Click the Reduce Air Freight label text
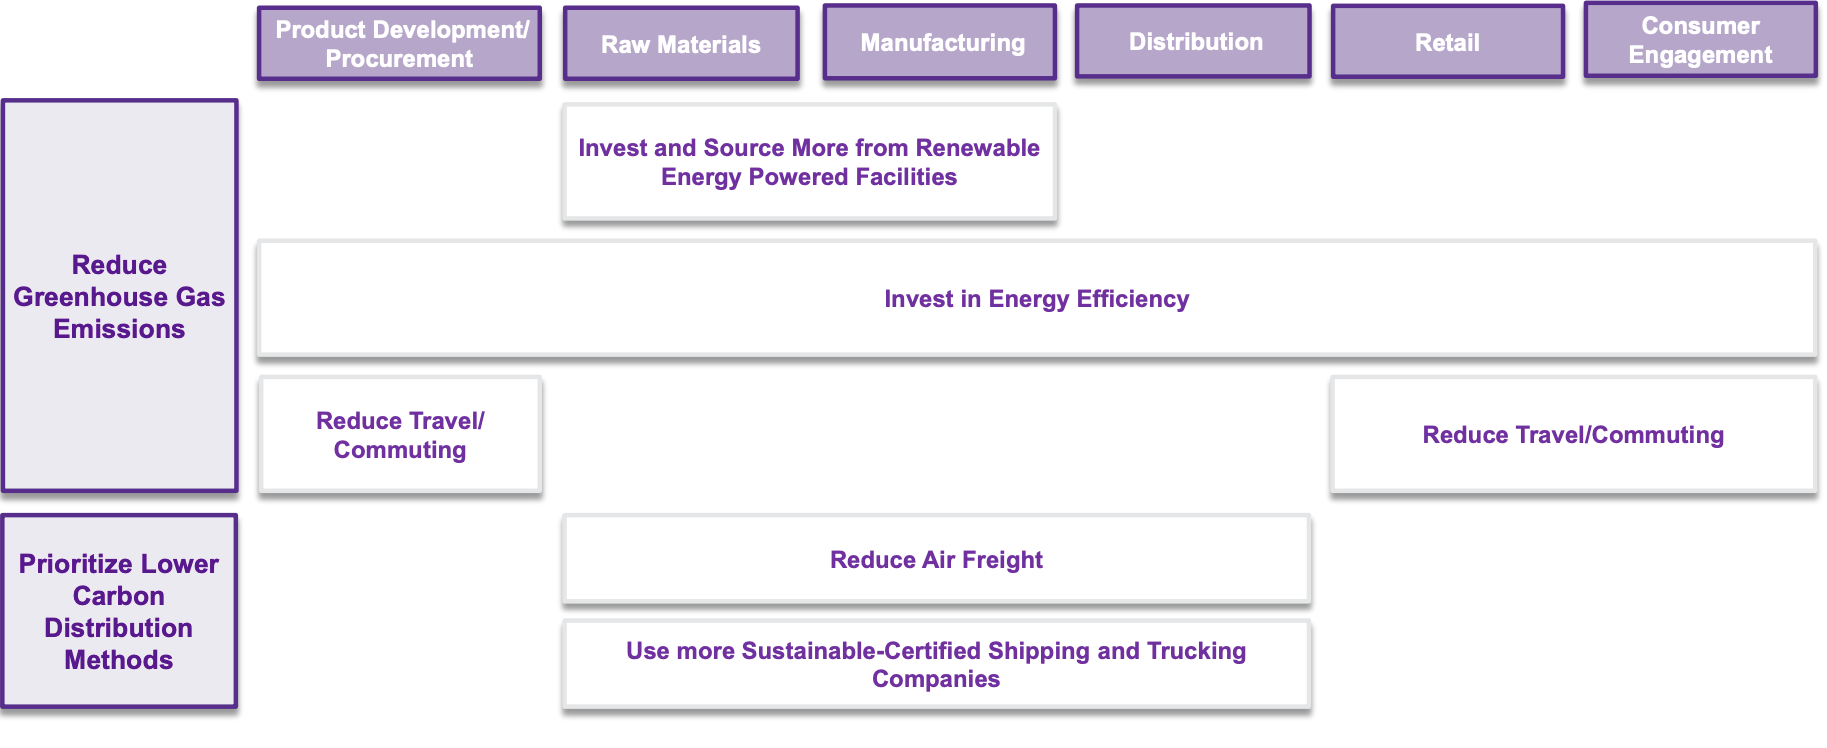 coord(936,560)
